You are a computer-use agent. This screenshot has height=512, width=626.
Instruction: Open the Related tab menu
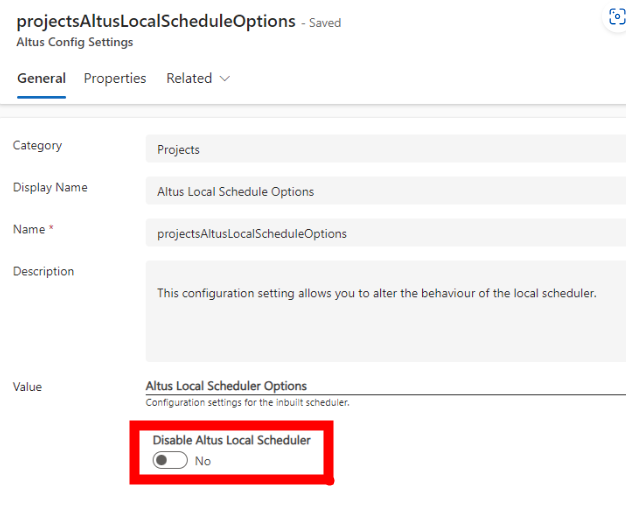click(x=198, y=78)
